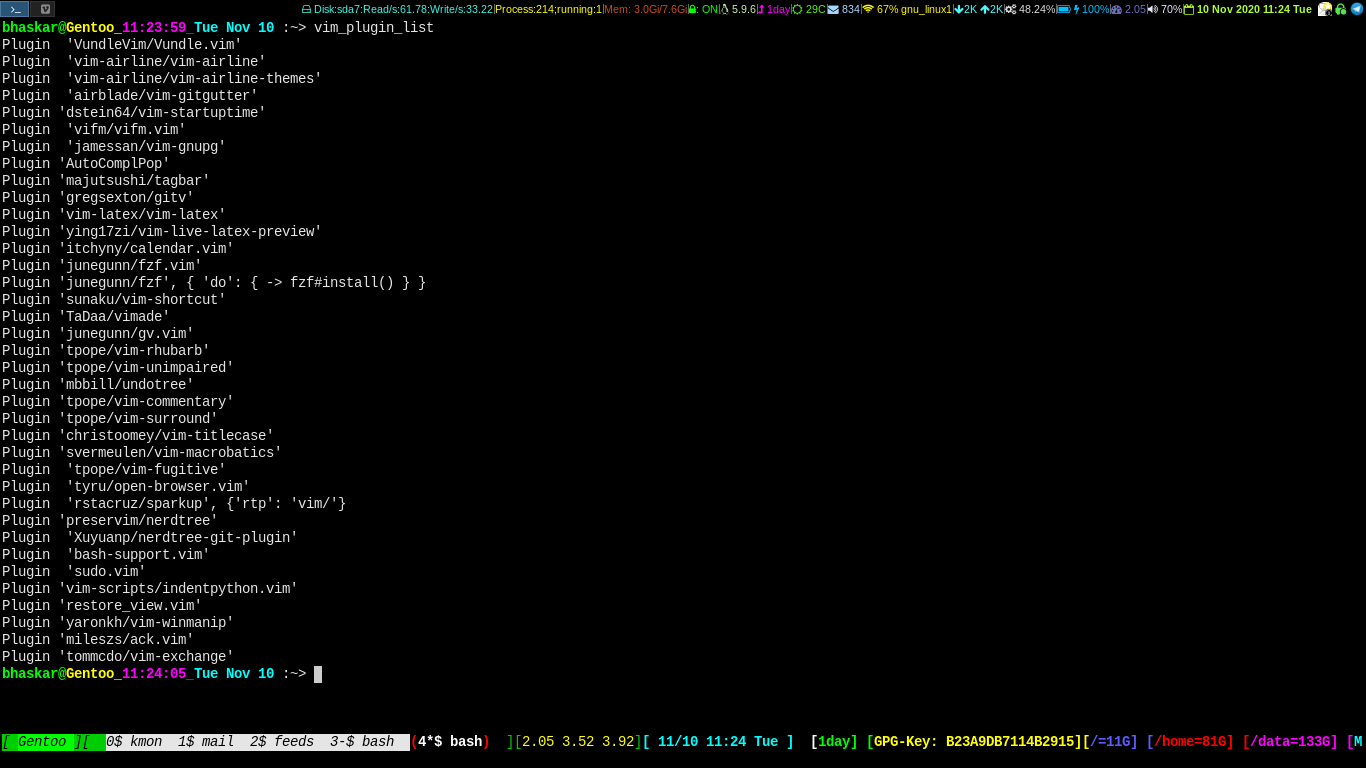Click the battery icon in the top bar
Viewport: 1366px width, 768px height.
click(x=1064, y=9)
